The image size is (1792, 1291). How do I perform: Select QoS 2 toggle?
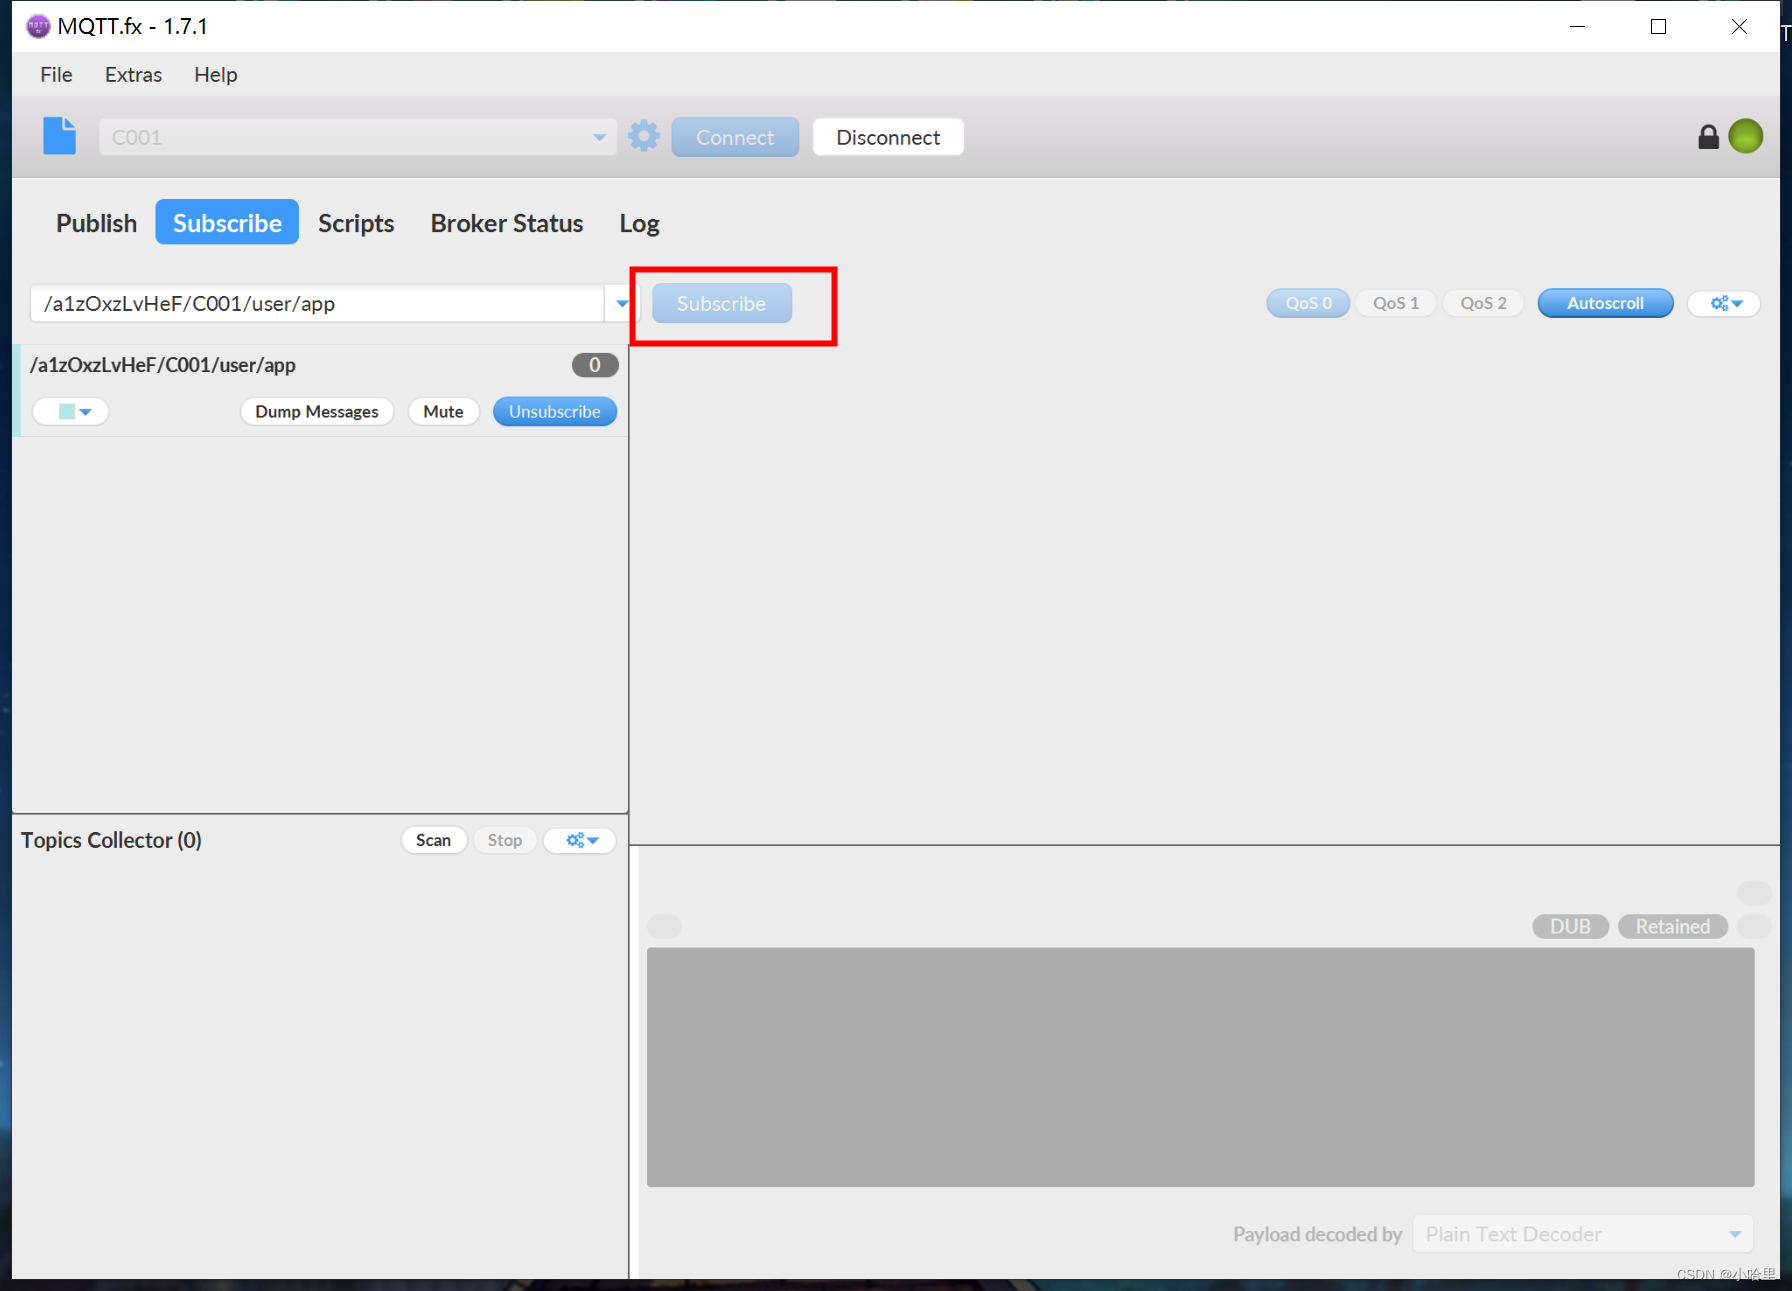(1483, 303)
